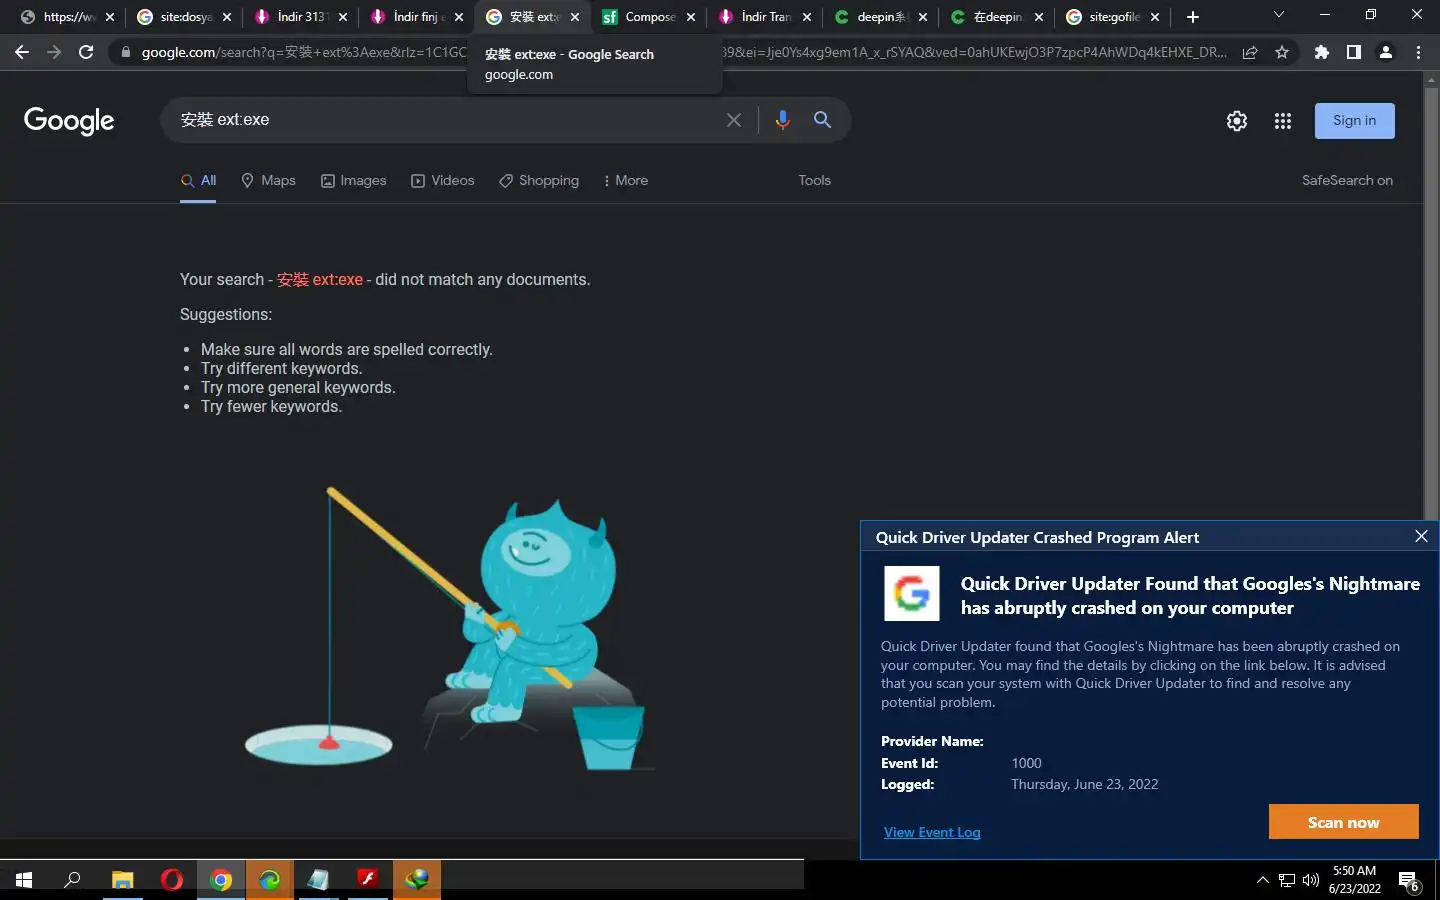
Task: Close the site:gofile tab
Action: pyautogui.click(x=1155, y=17)
